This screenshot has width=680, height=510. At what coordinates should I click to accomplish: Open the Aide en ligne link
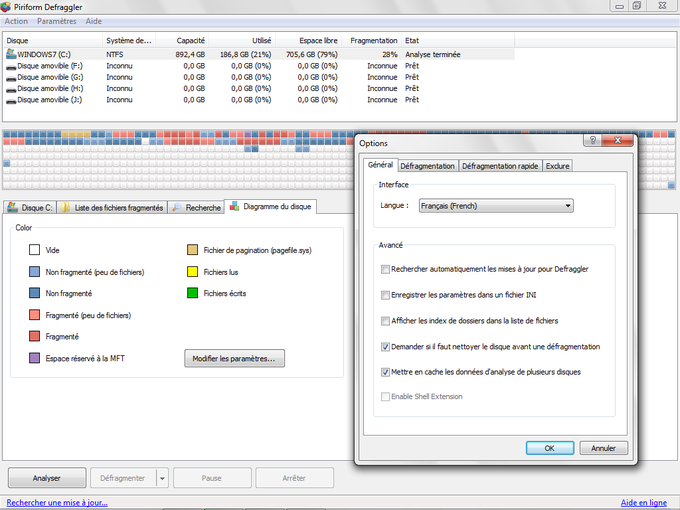644,503
